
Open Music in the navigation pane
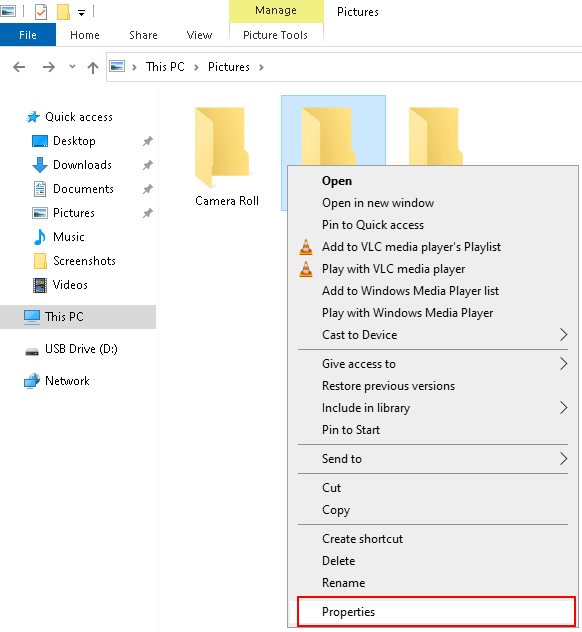tap(59, 237)
